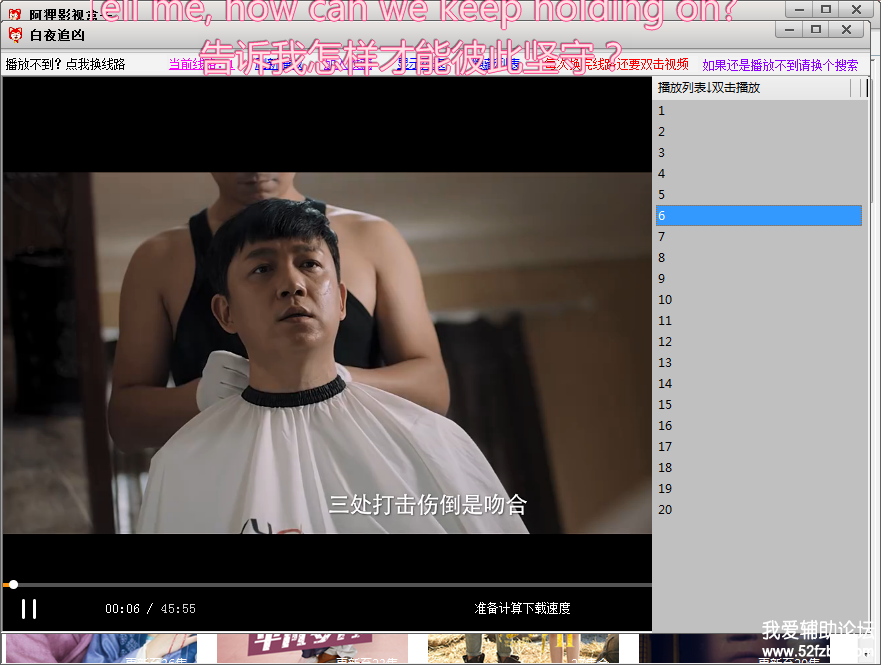
Task: Click the '00:06 / 45:55' time display
Action: 150,609
